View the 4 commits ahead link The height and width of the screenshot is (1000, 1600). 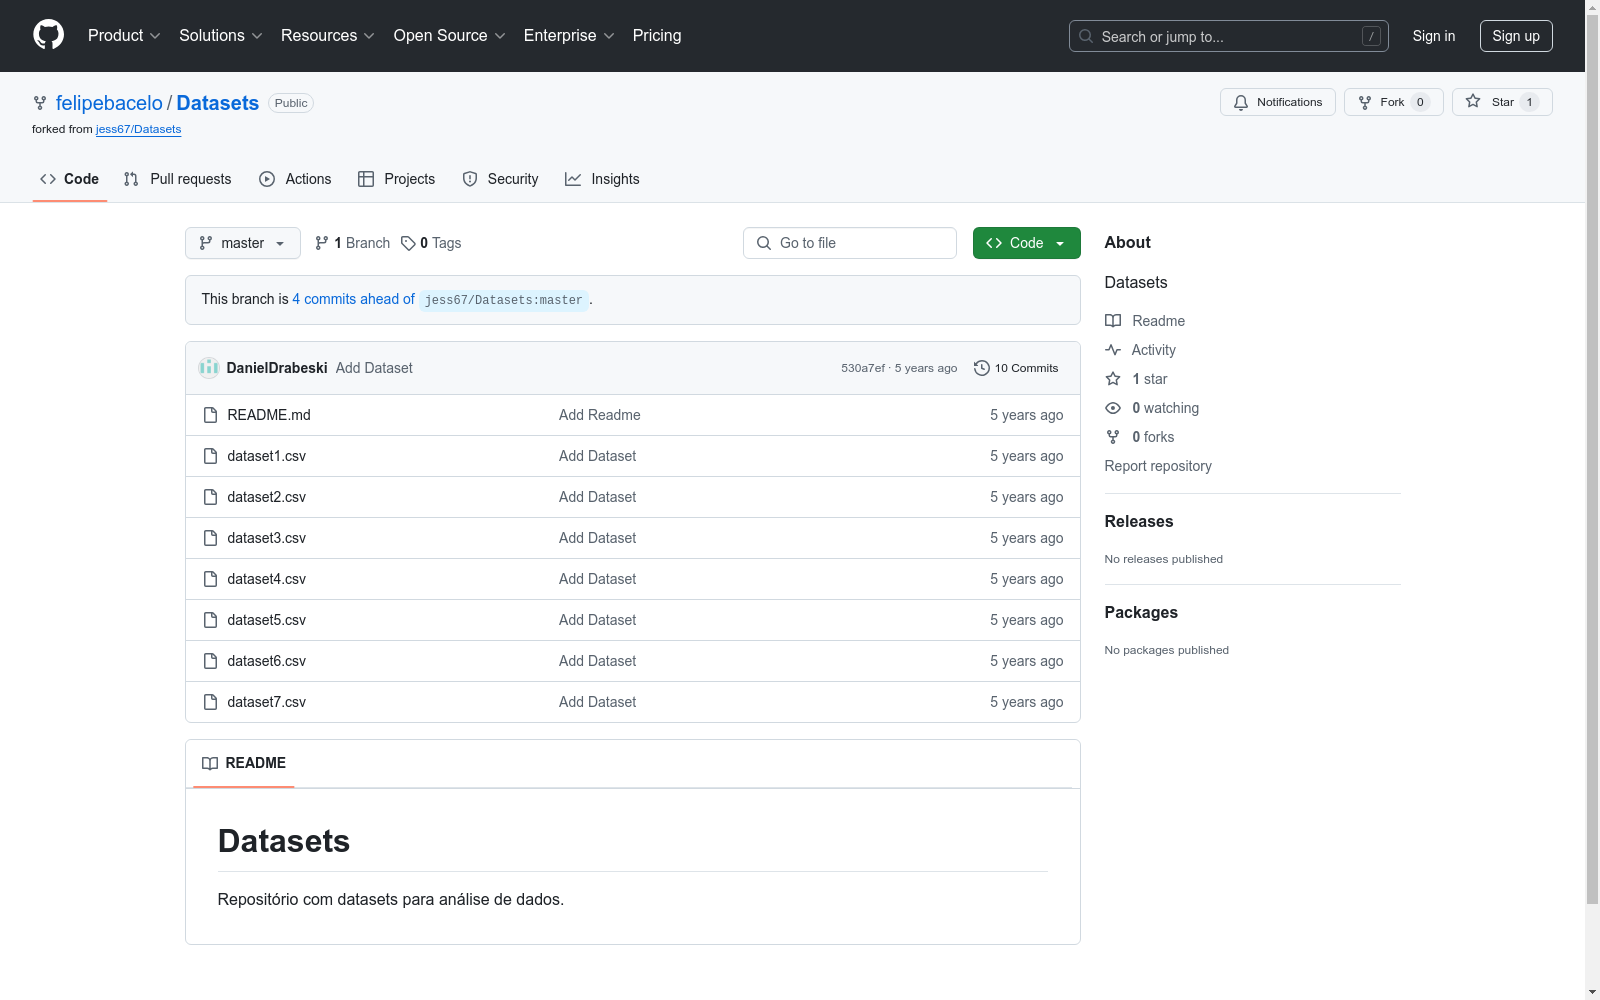(x=353, y=299)
